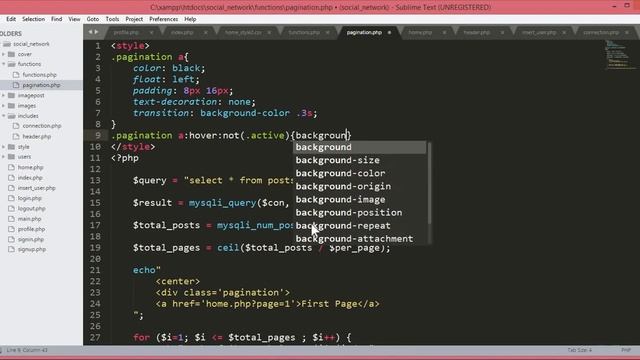Open the View menu
The width and height of the screenshot is (640, 360).
[74, 19]
